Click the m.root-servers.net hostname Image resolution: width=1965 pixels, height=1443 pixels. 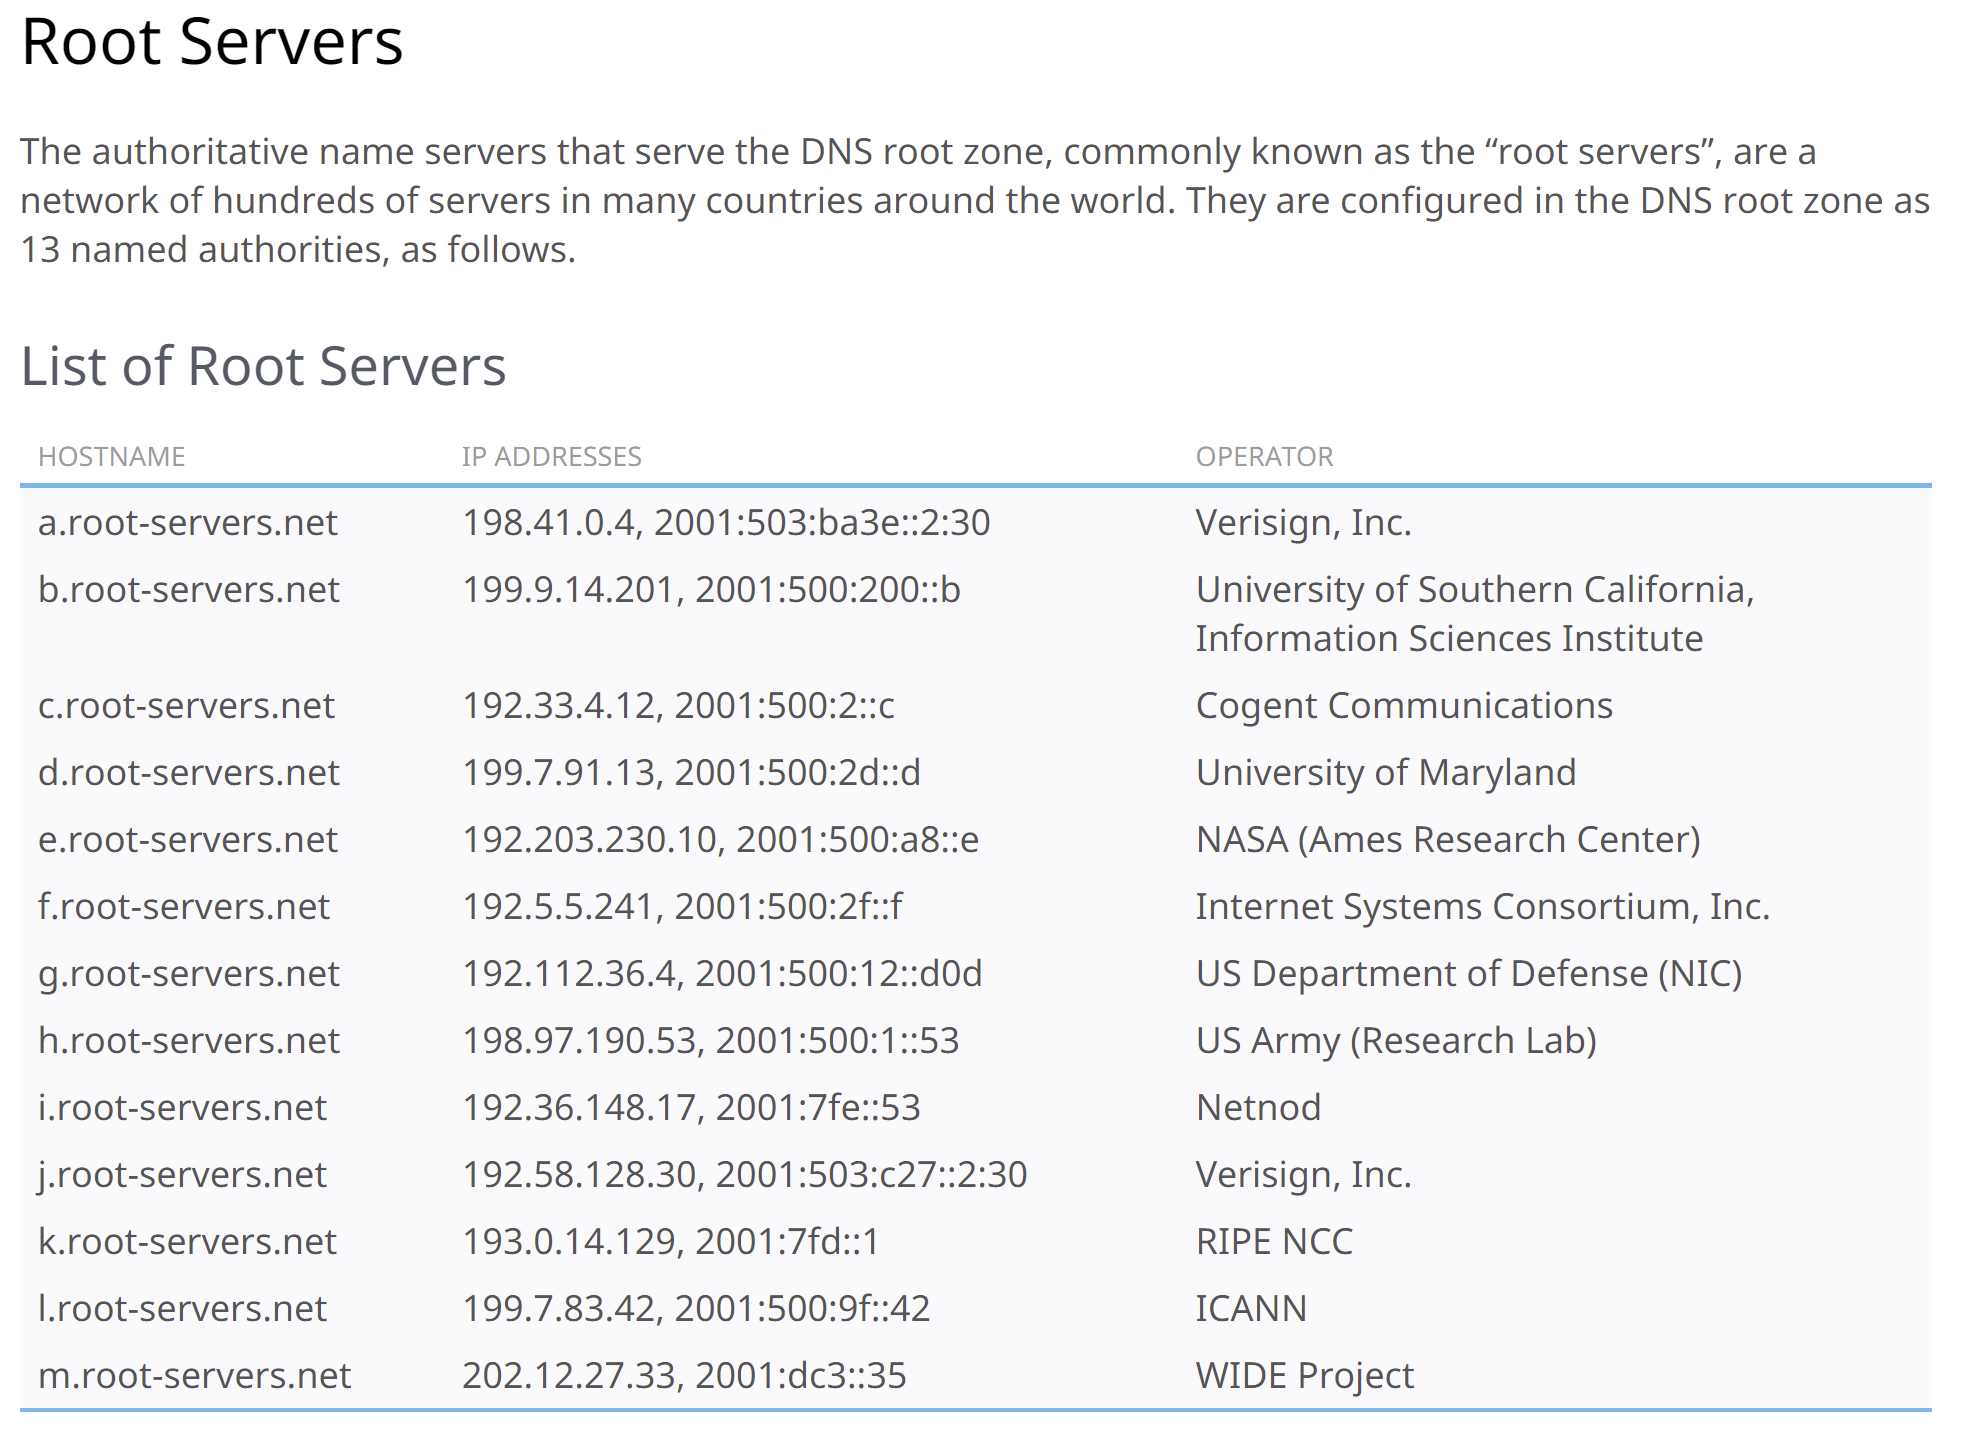pos(194,1376)
